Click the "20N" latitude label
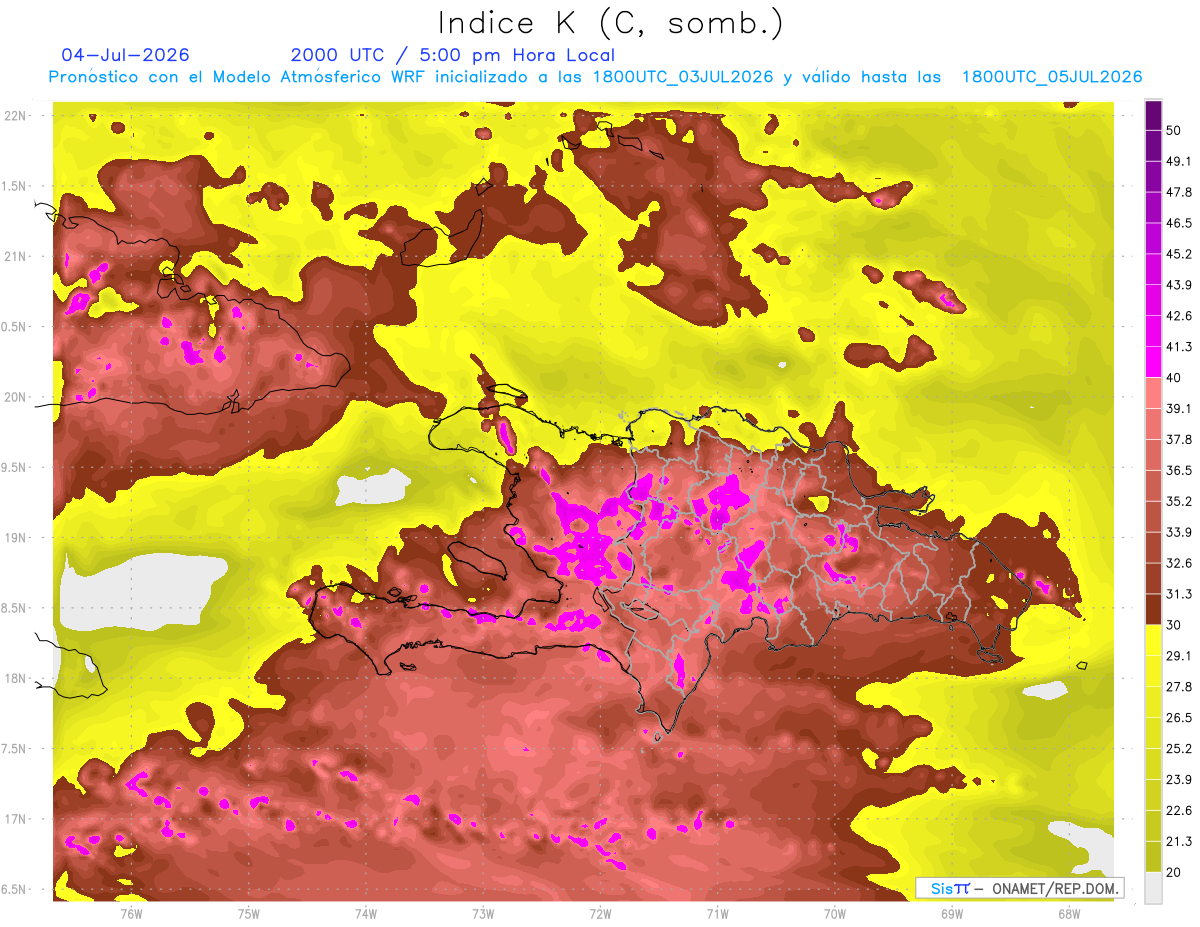 17,397
